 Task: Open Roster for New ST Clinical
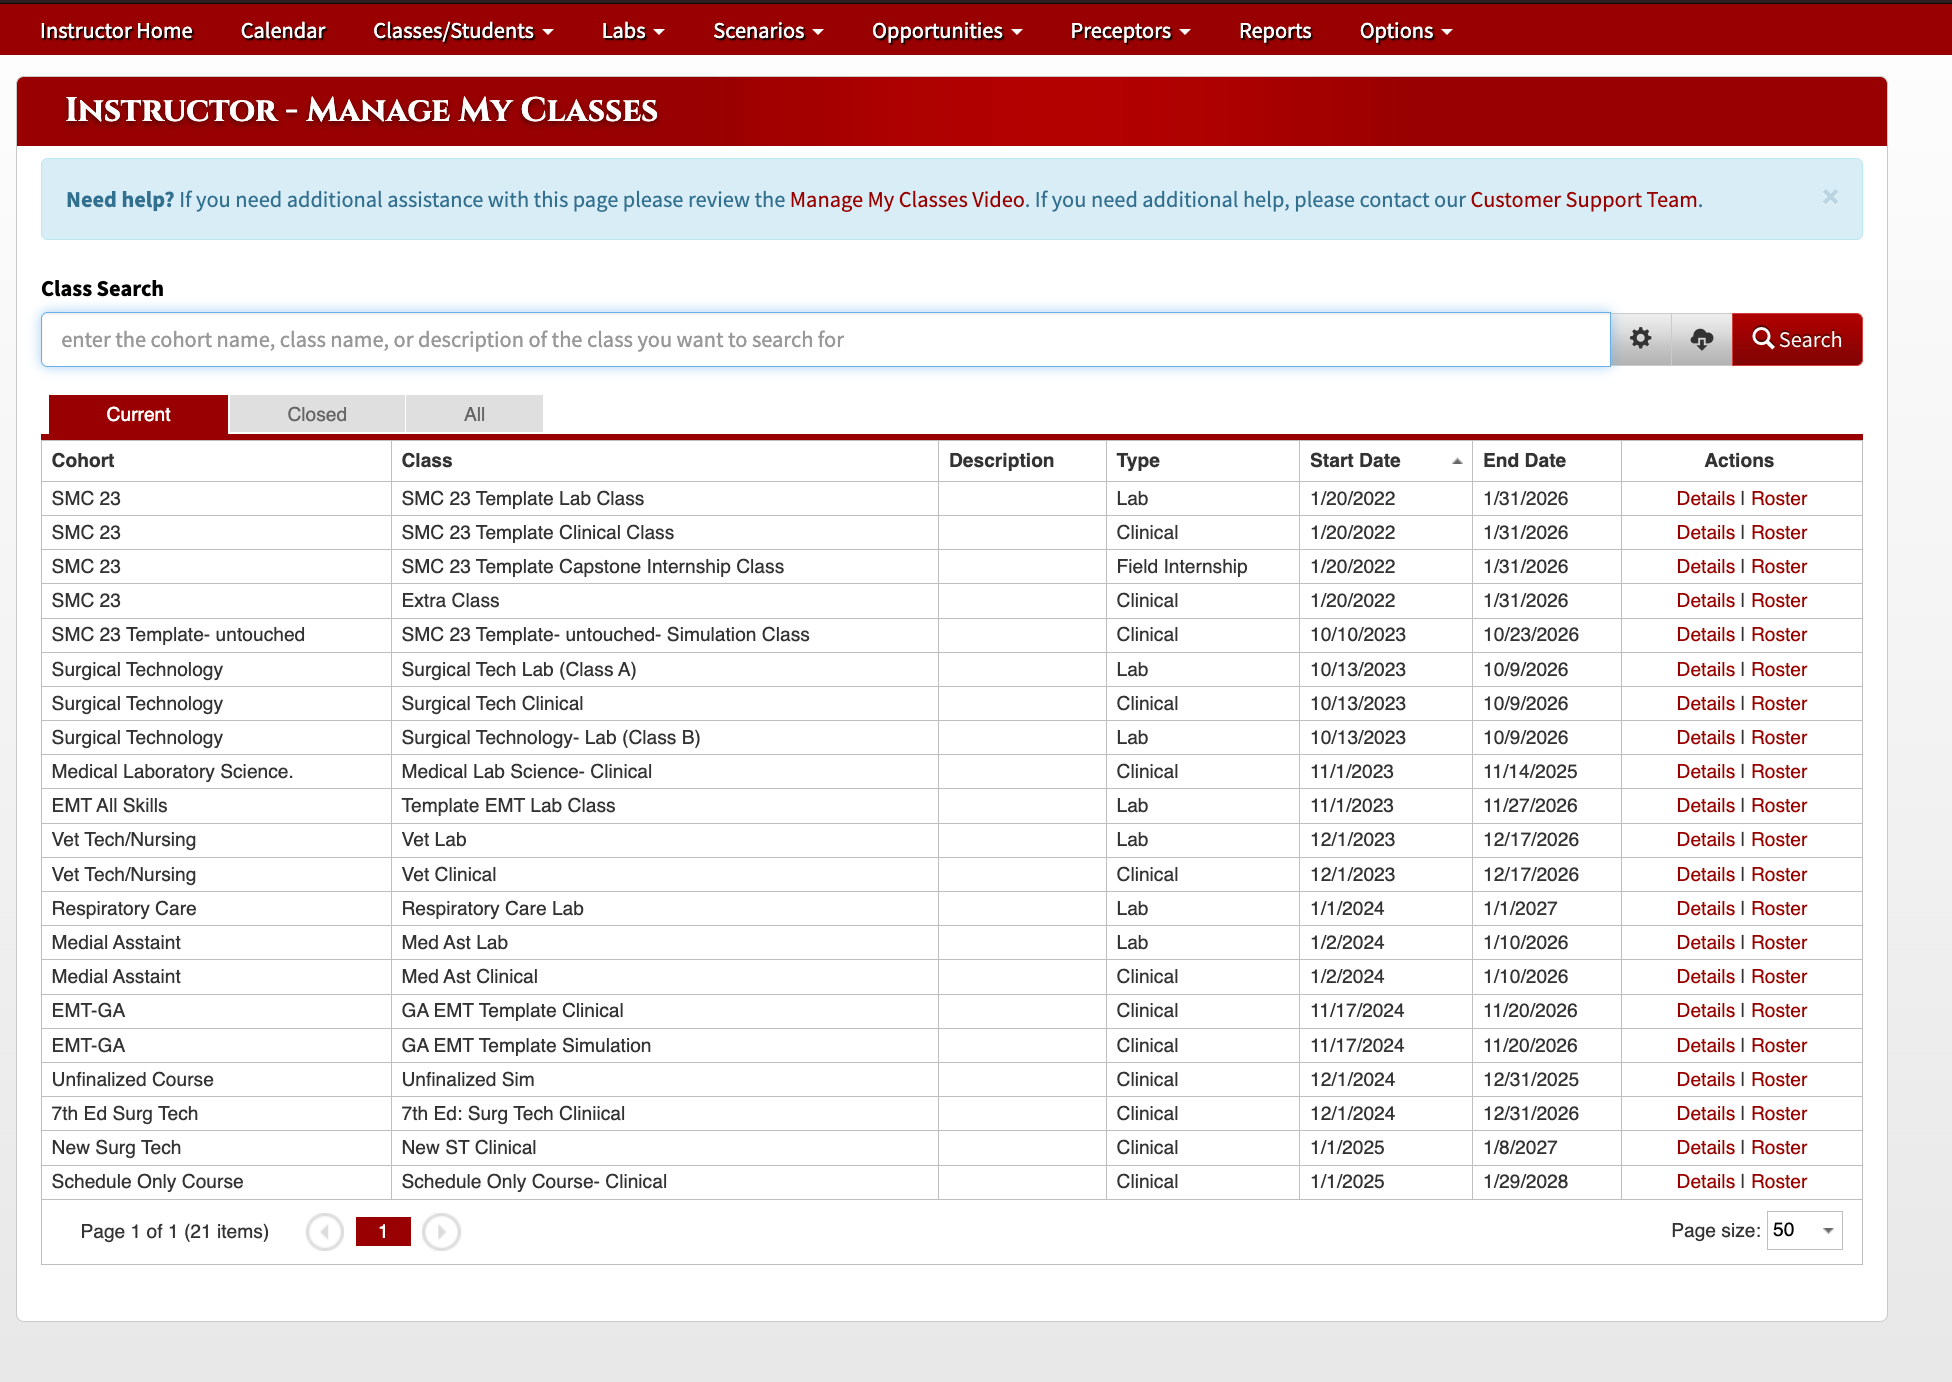tap(1779, 1147)
